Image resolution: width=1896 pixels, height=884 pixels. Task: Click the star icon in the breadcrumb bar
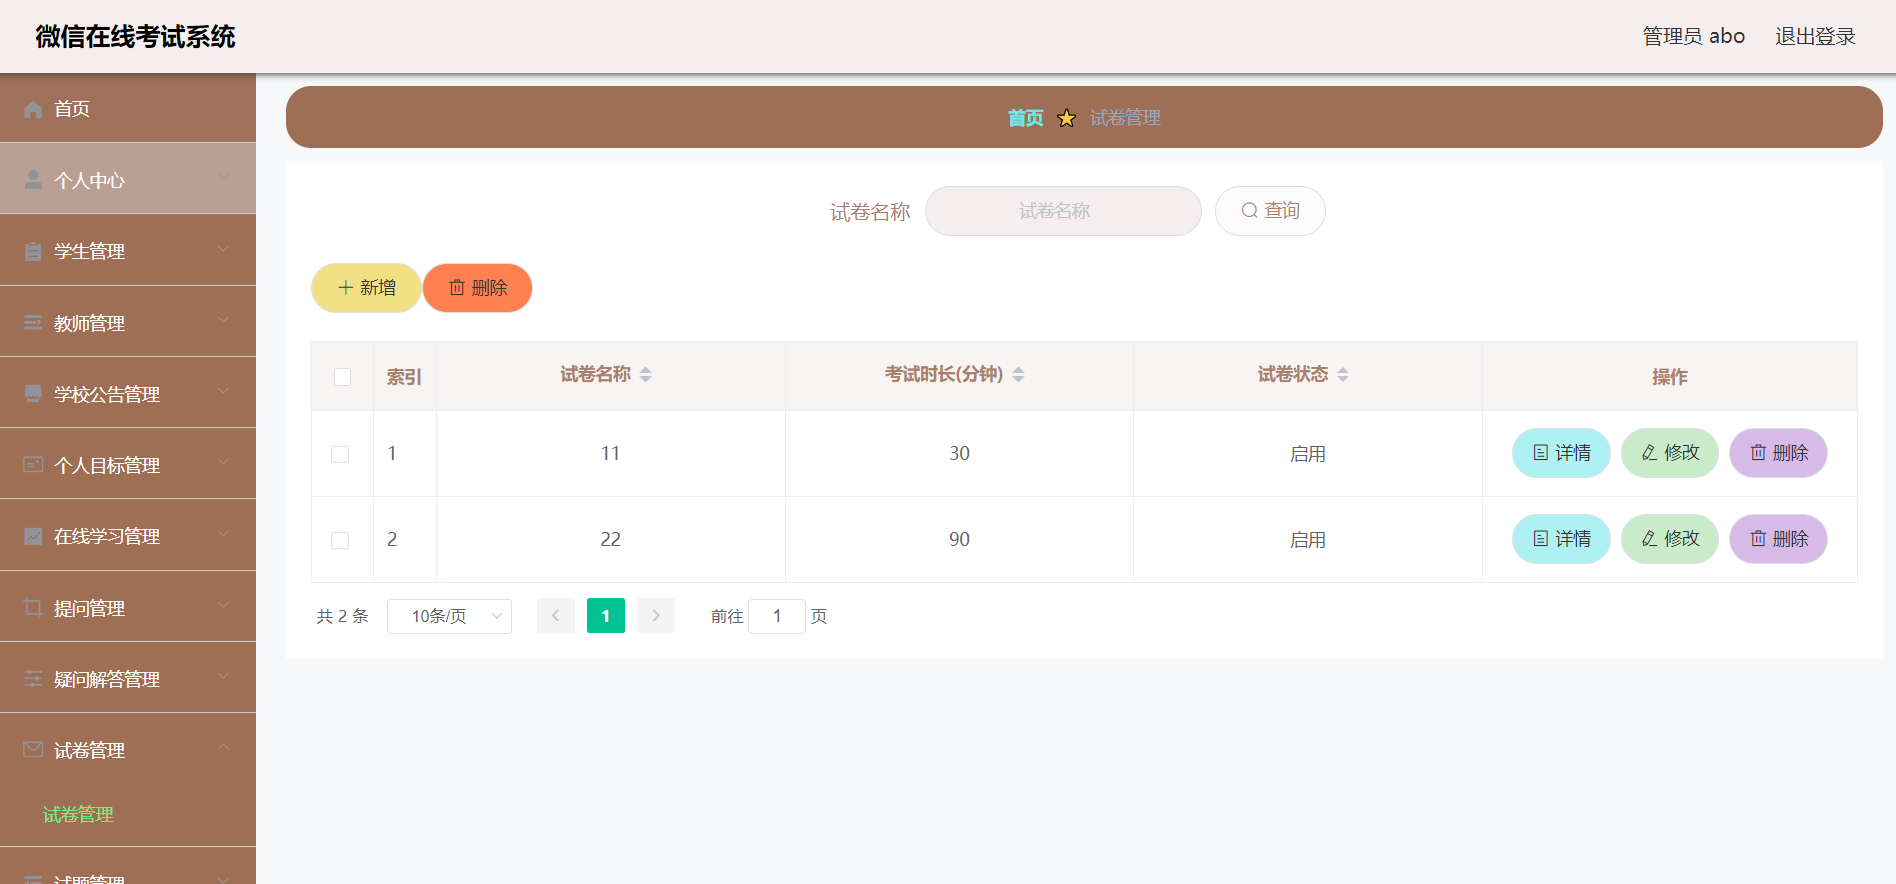tap(1067, 118)
